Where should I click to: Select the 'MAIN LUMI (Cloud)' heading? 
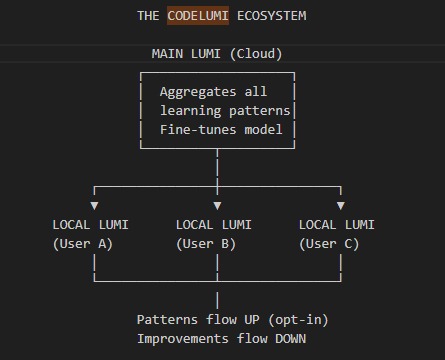tap(217, 54)
